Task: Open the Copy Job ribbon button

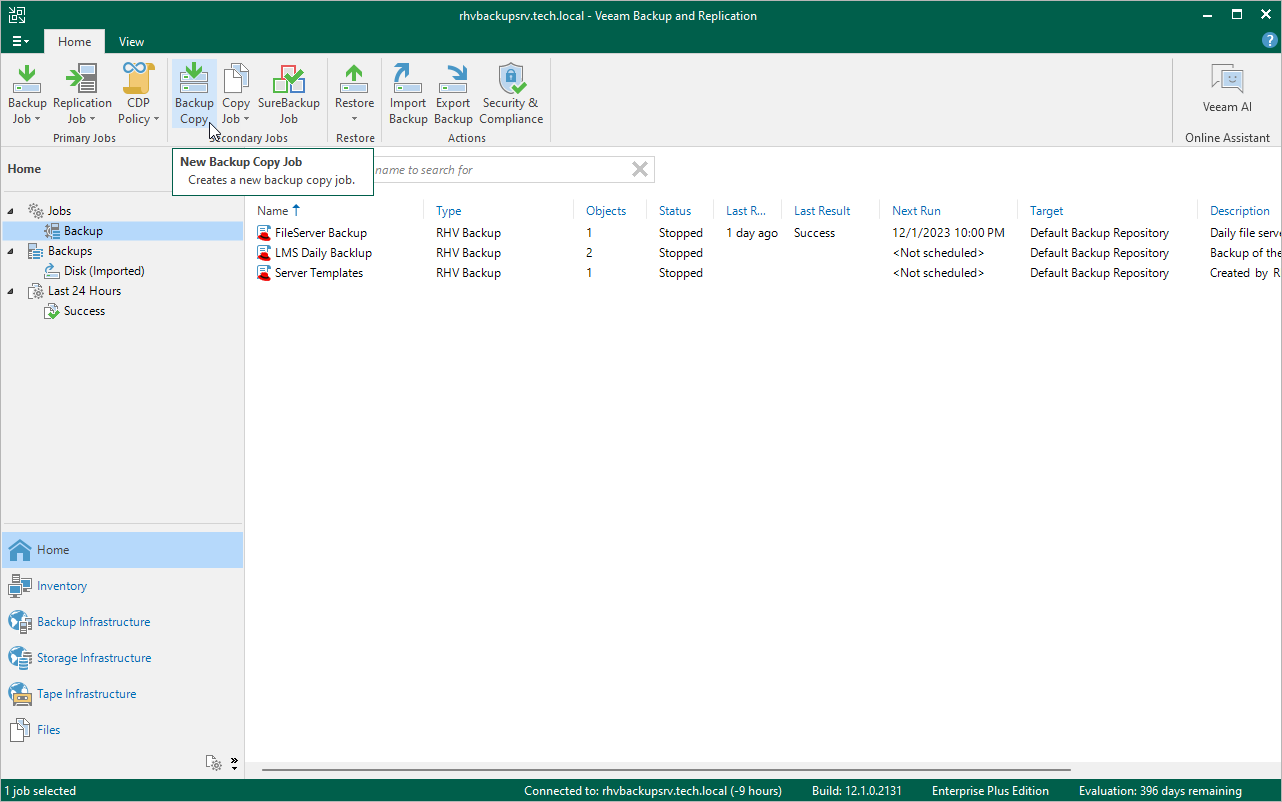Action: [x=236, y=94]
